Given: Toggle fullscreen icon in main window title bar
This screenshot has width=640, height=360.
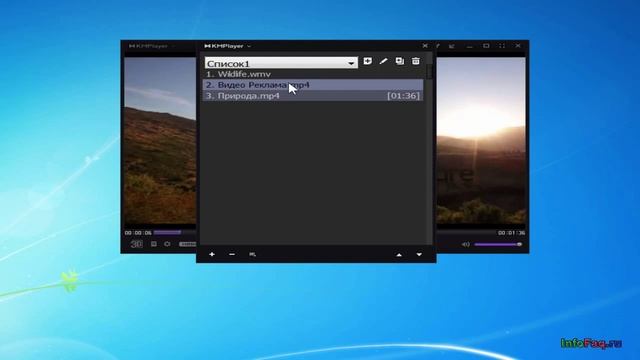Looking at the screenshot, I should (x=502, y=46).
